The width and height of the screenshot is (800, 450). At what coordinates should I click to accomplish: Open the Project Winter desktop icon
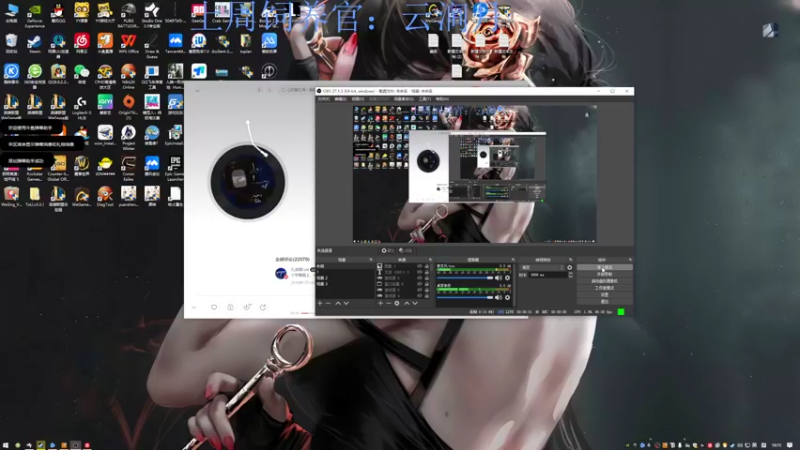129,137
